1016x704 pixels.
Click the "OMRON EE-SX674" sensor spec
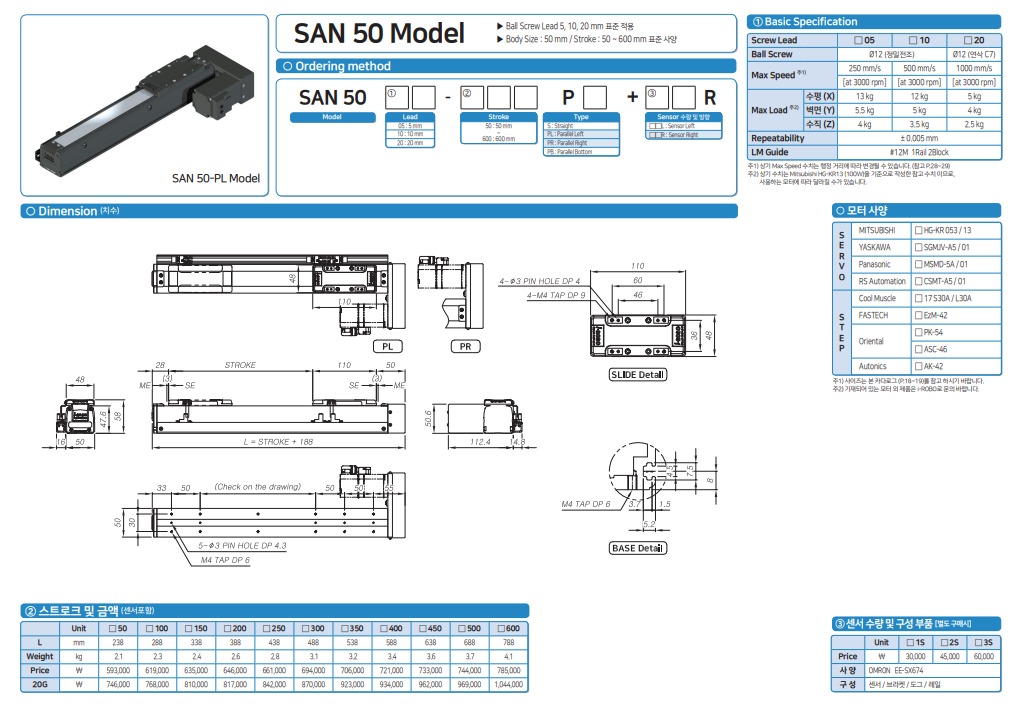pos(896,670)
